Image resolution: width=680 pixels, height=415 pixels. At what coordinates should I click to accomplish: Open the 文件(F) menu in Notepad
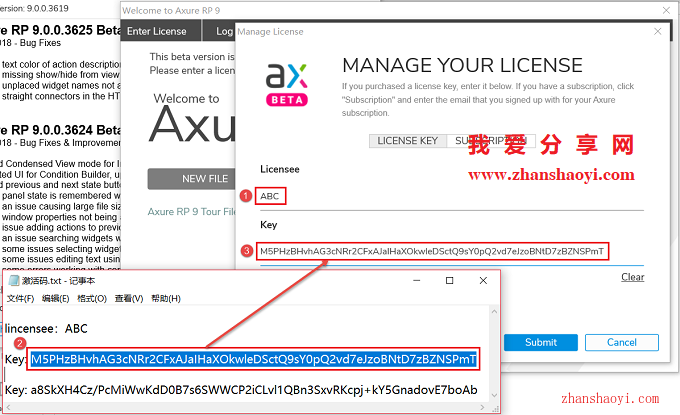point(20,298)
